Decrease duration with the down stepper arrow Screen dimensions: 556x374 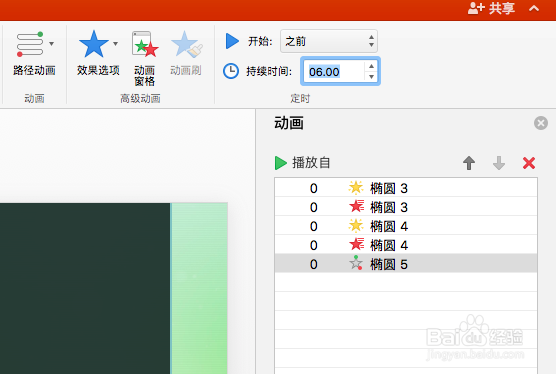[x=371, y=77]
